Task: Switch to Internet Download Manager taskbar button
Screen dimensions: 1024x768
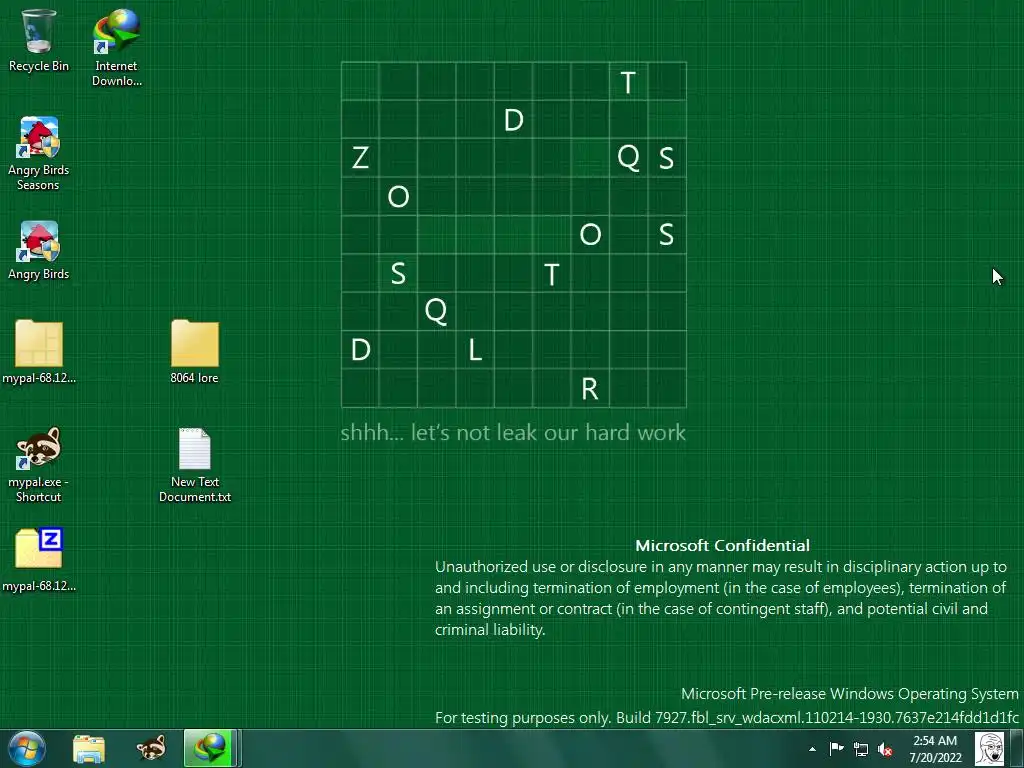Action: point(210,748)
